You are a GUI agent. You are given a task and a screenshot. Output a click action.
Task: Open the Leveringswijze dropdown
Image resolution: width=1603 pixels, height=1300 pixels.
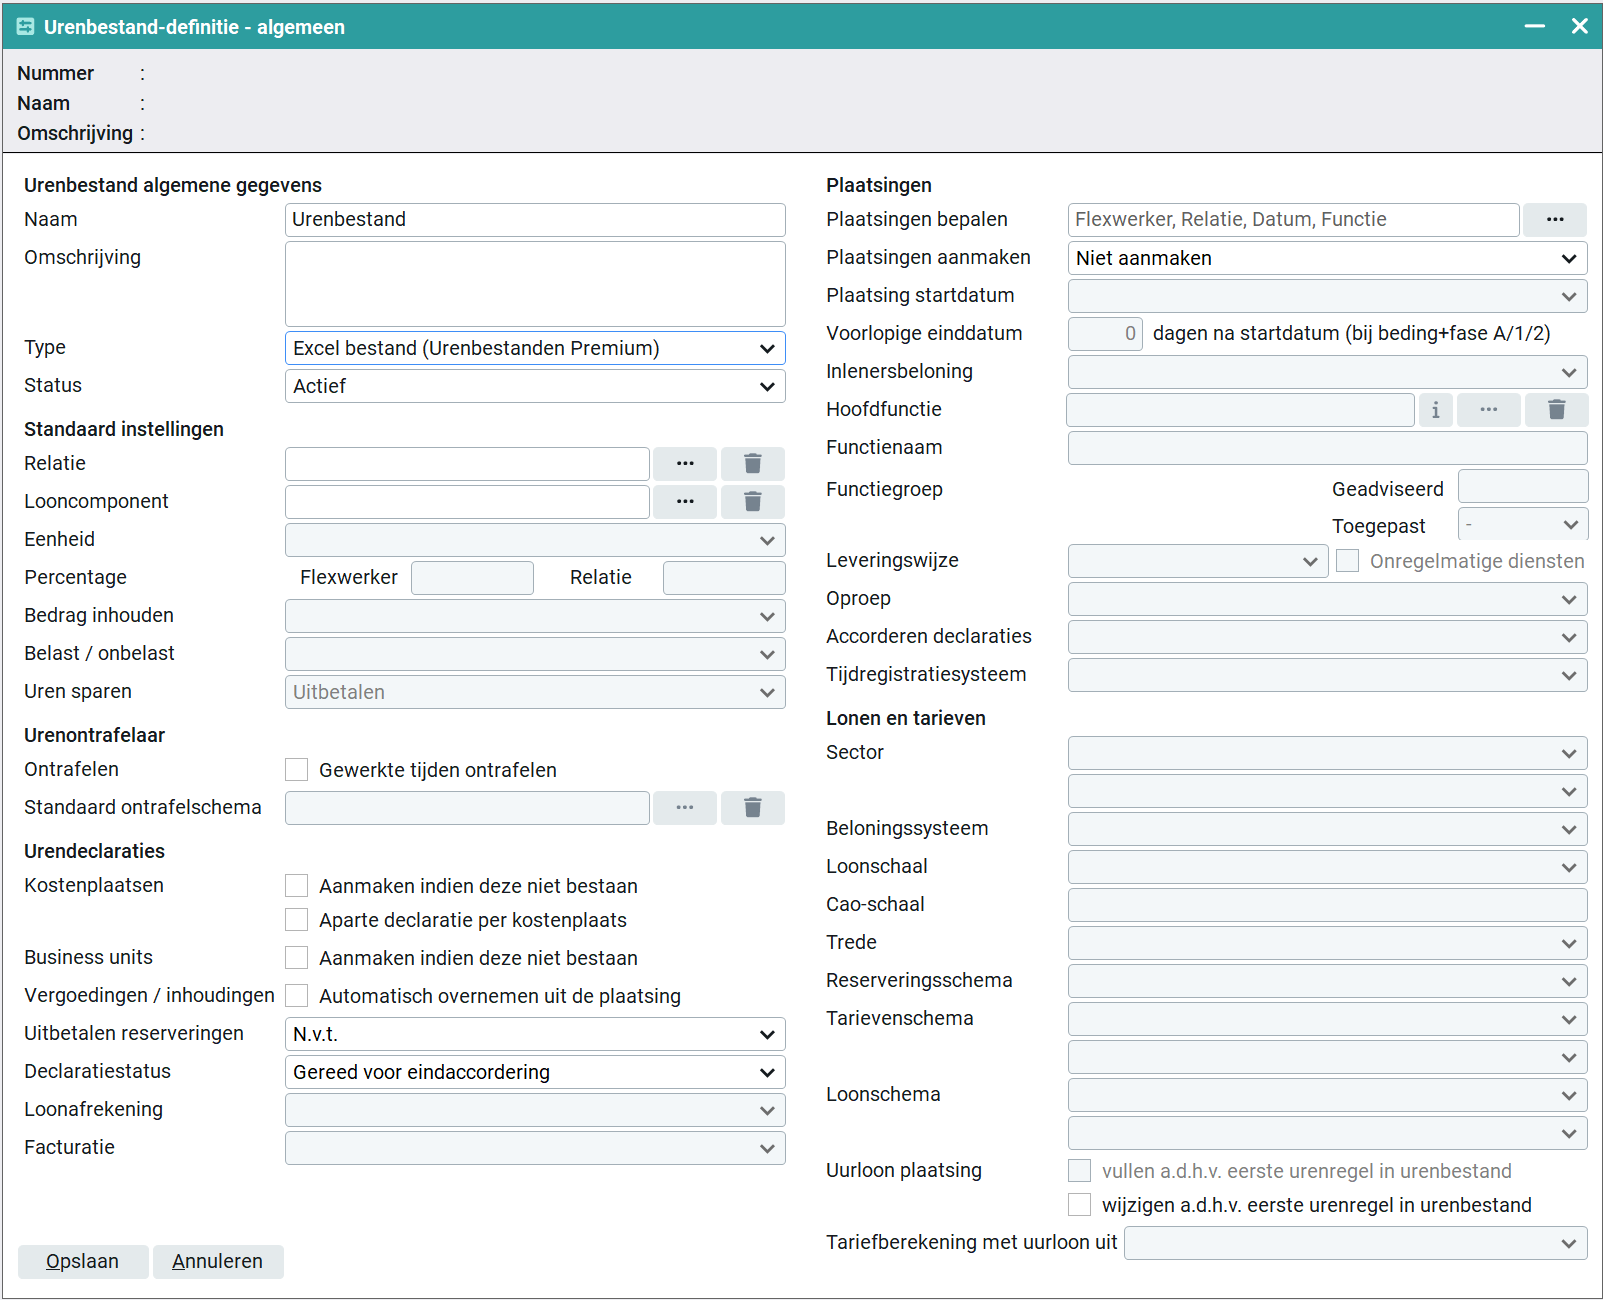tap(1198, 561)
